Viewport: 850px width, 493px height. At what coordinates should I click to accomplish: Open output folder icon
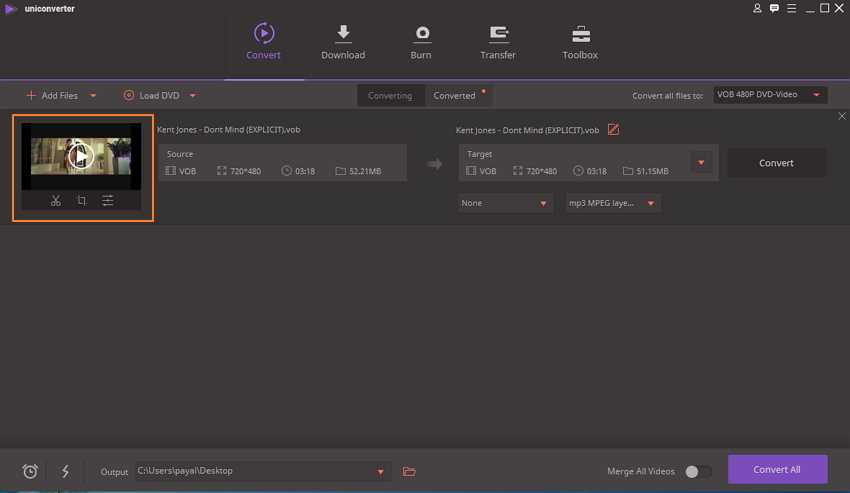409,471
